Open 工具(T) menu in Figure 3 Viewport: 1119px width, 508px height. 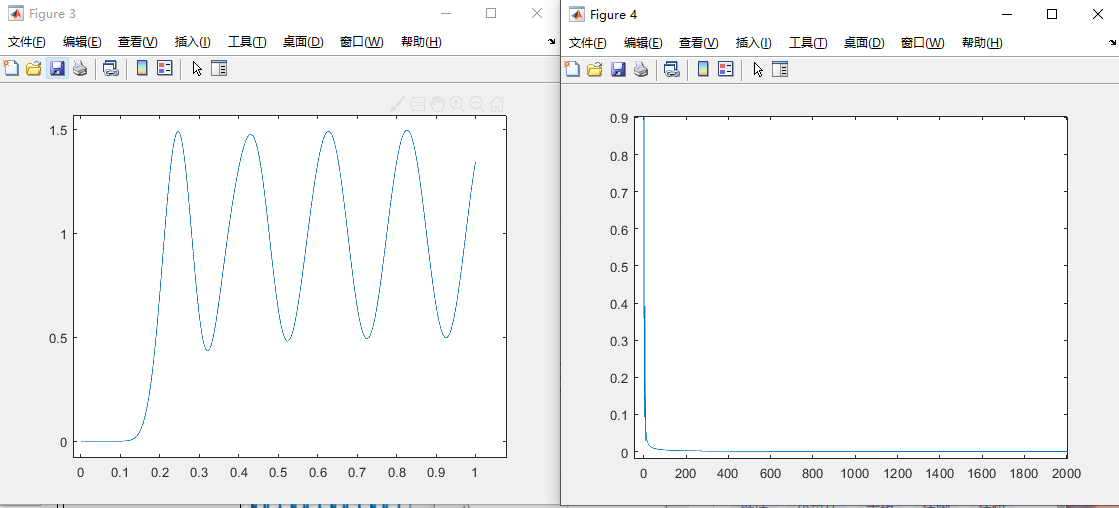(247, 42)
